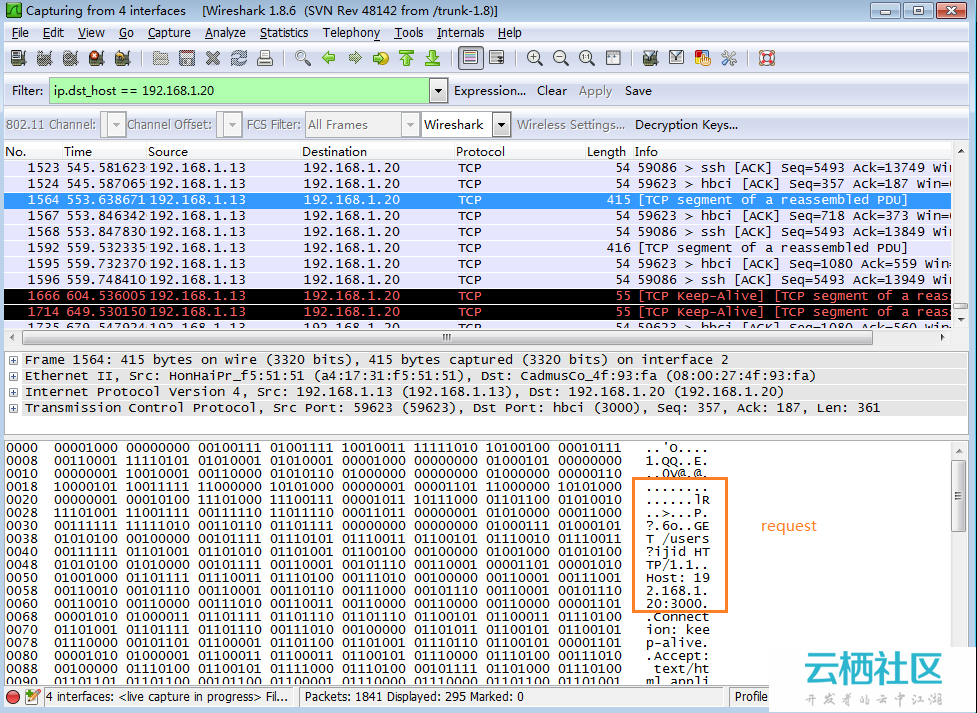Viewport: 977px width, 713px height.
Task: Open a capture file via folder icon
Action: pyautogui.click(x=161, y=59)
